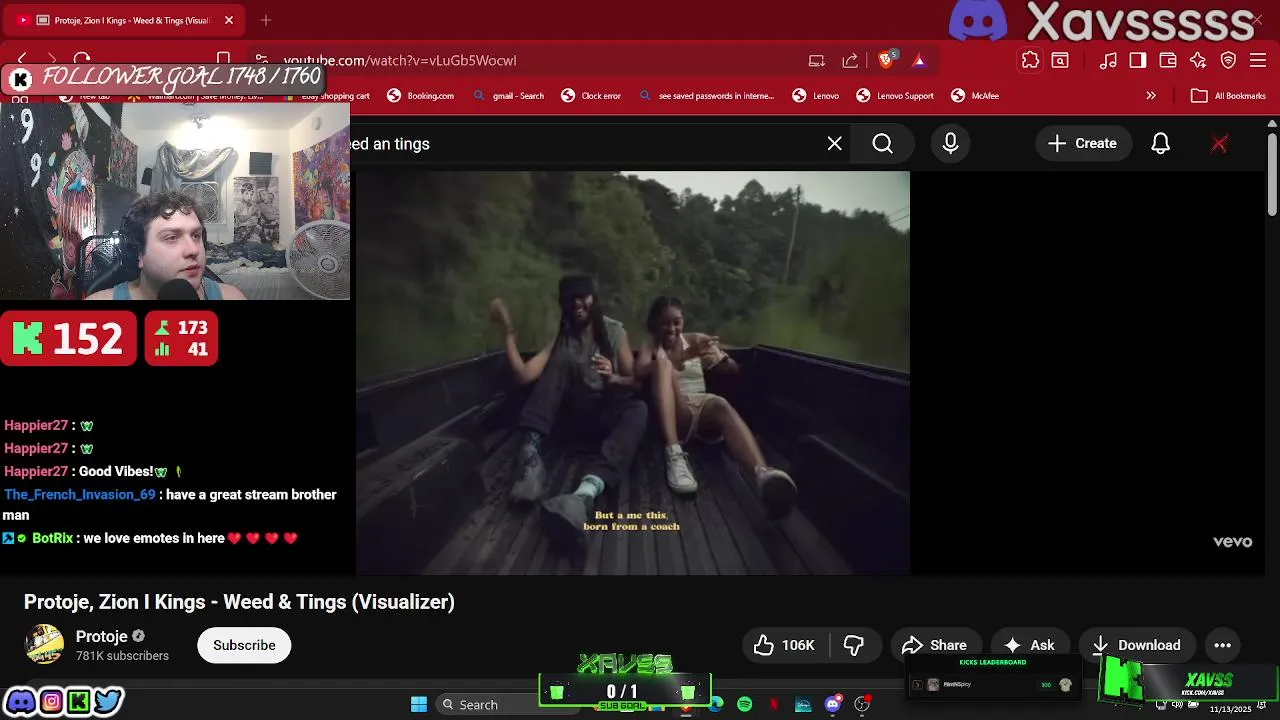Click the Share button under the video

click(x=935, y=645)
